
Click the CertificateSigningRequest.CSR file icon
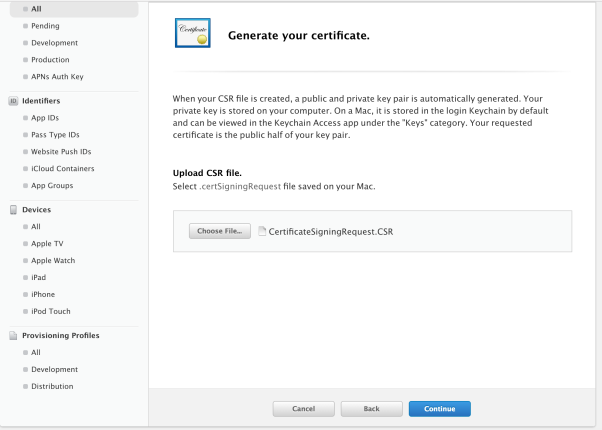tap(262, 231)
